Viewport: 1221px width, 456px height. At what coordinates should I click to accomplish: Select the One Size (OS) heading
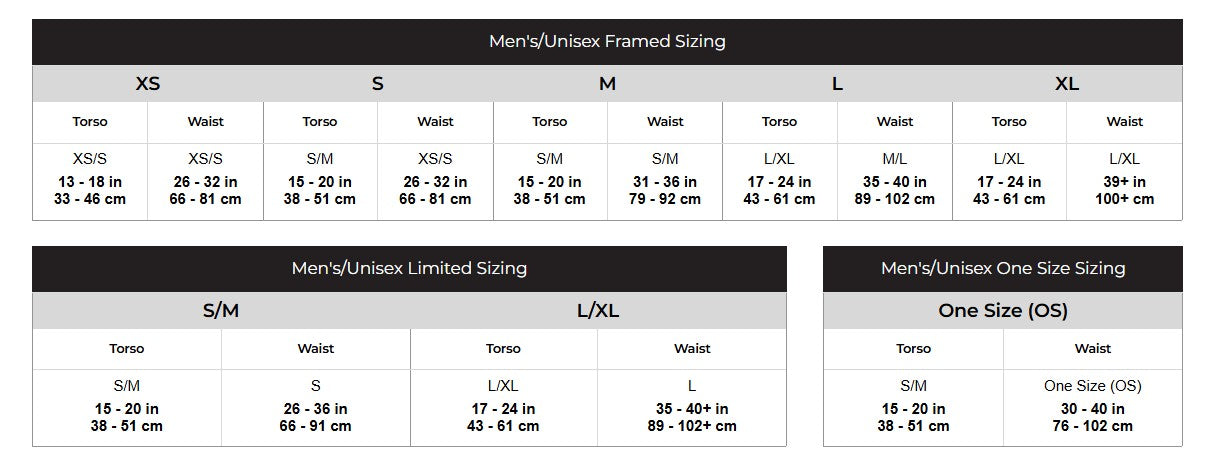pos(1002,310)
